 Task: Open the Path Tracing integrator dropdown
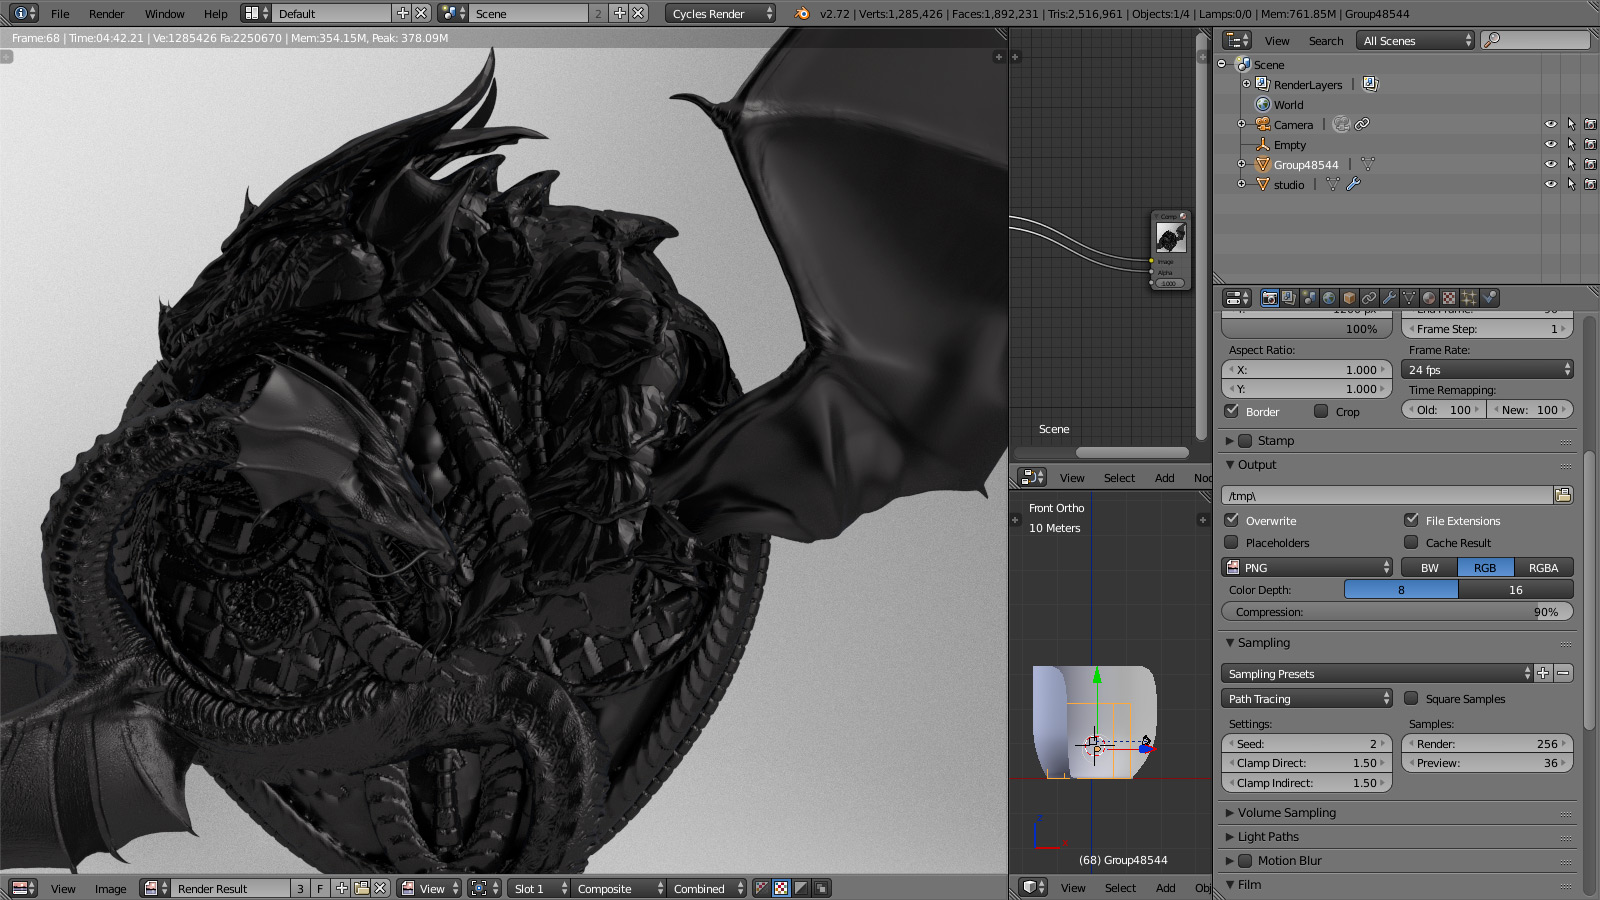(x=1307, y=699)
